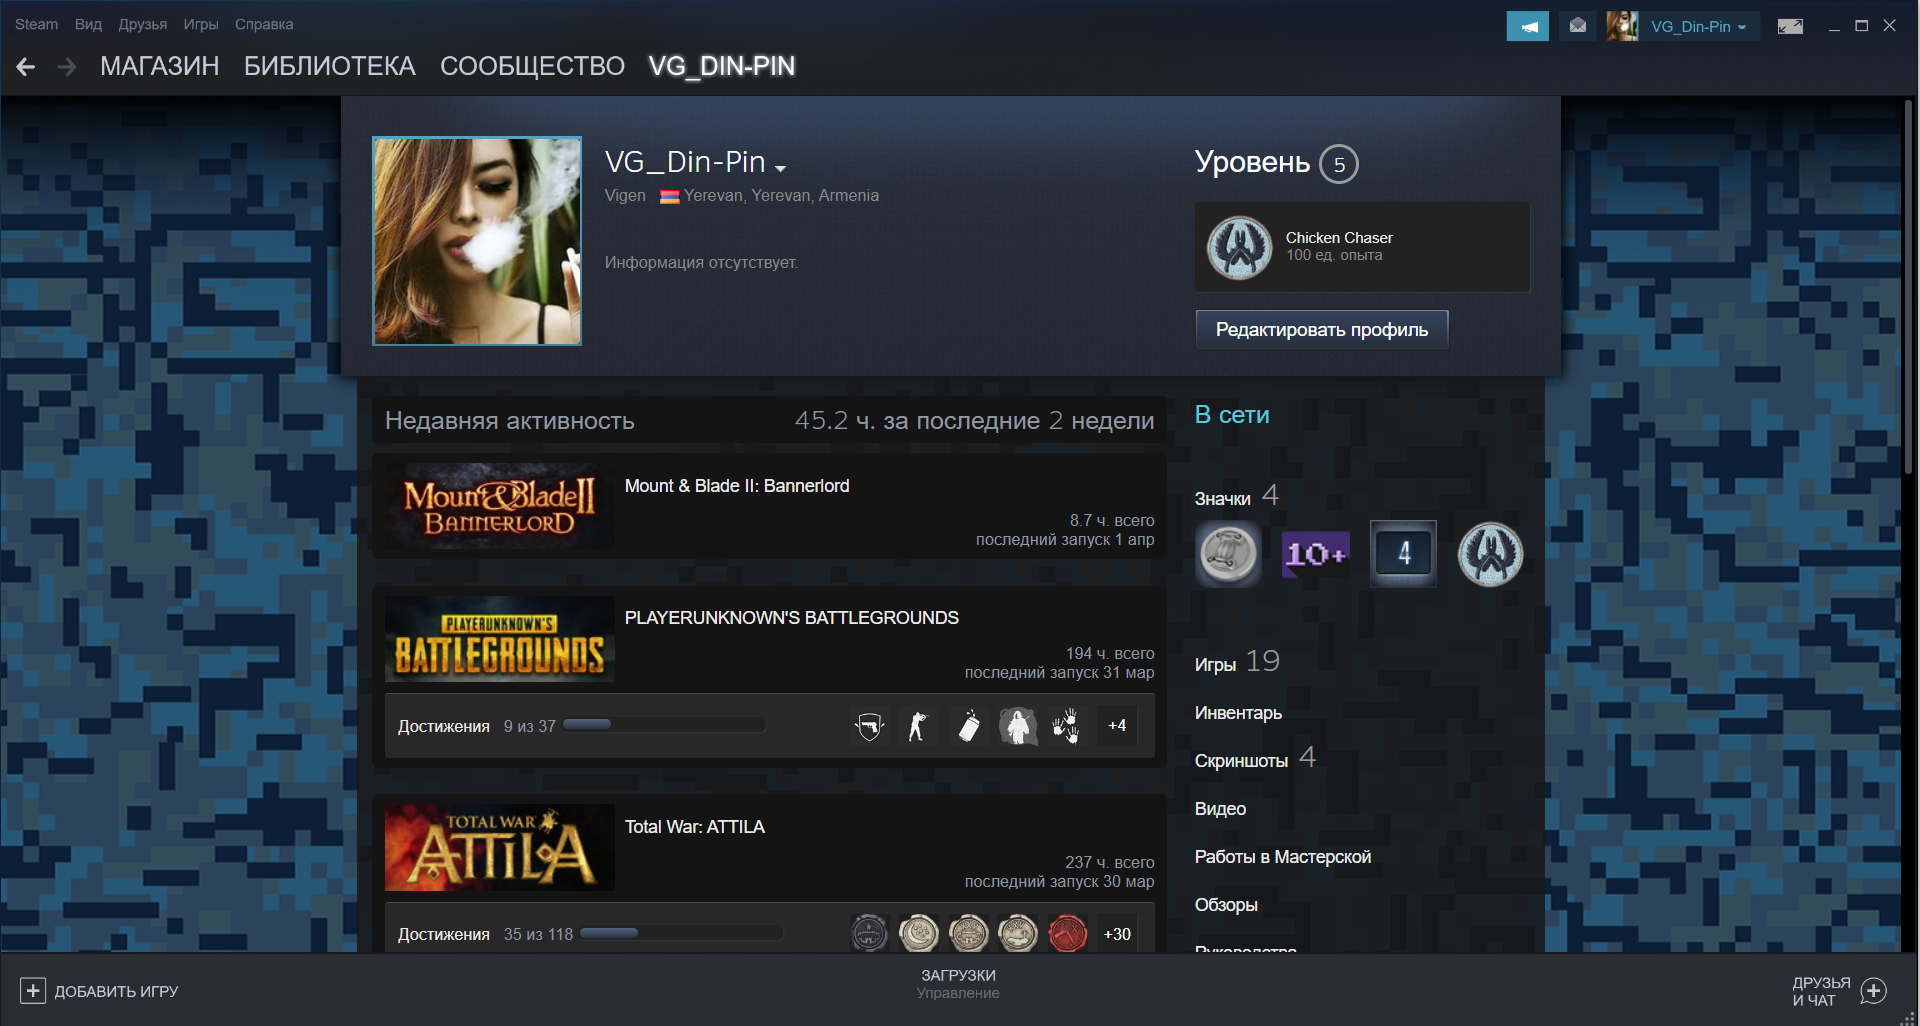
Task: Open the Друзья menu
Action: [x=143, y=24]
